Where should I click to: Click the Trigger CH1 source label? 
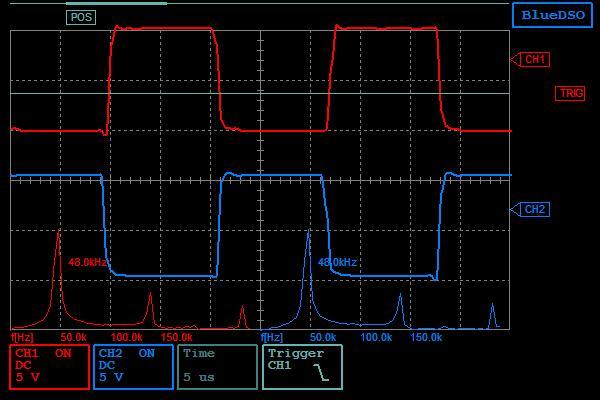(279, 365)
